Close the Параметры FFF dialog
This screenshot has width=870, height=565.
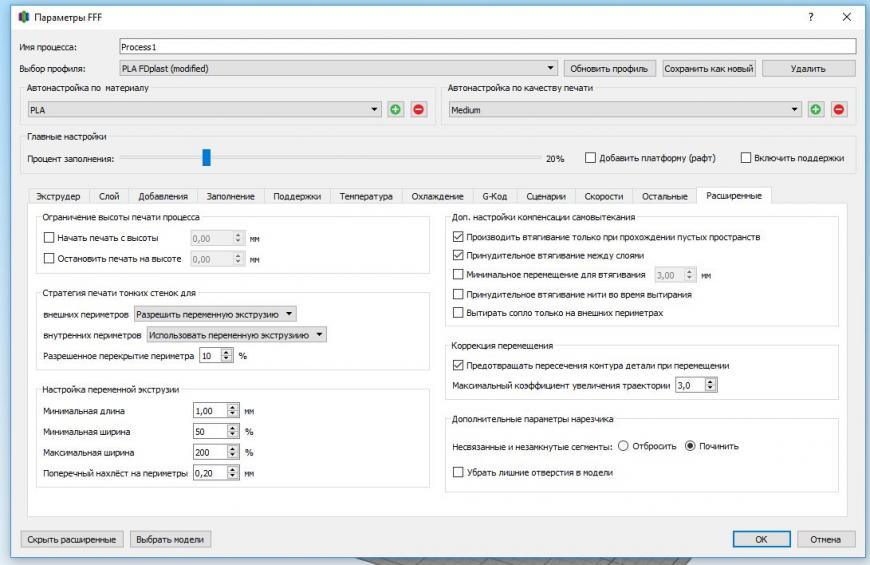click(847, 17)
